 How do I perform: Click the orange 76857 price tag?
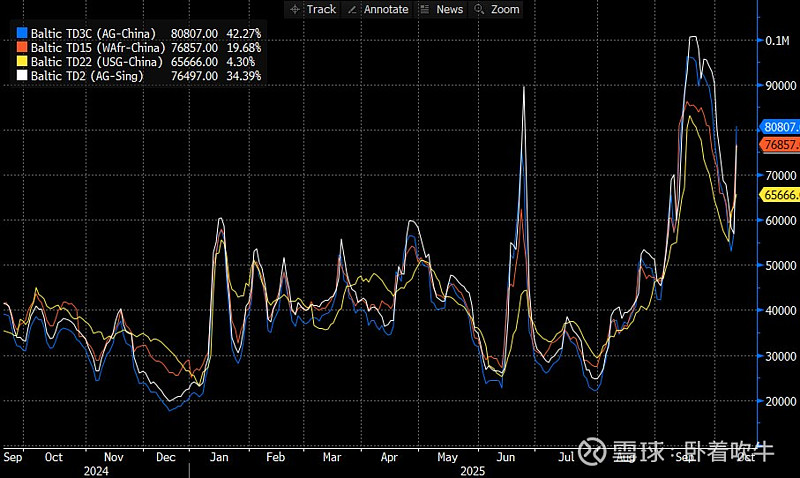780,144
